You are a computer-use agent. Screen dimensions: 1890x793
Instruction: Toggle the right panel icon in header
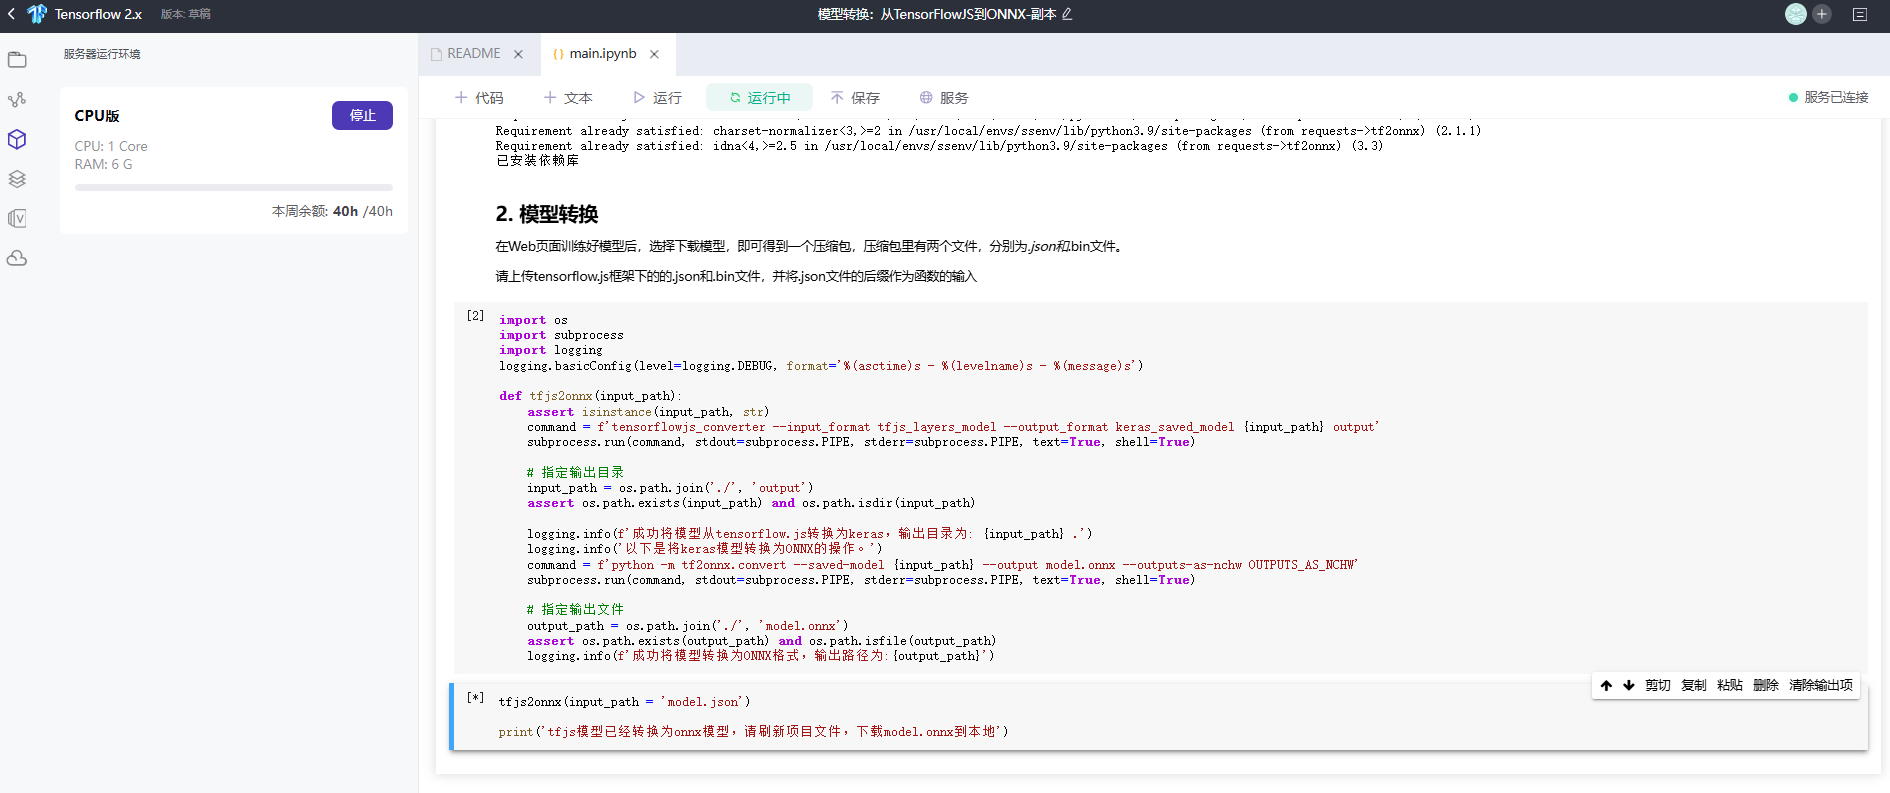(x=1860, y=14)
